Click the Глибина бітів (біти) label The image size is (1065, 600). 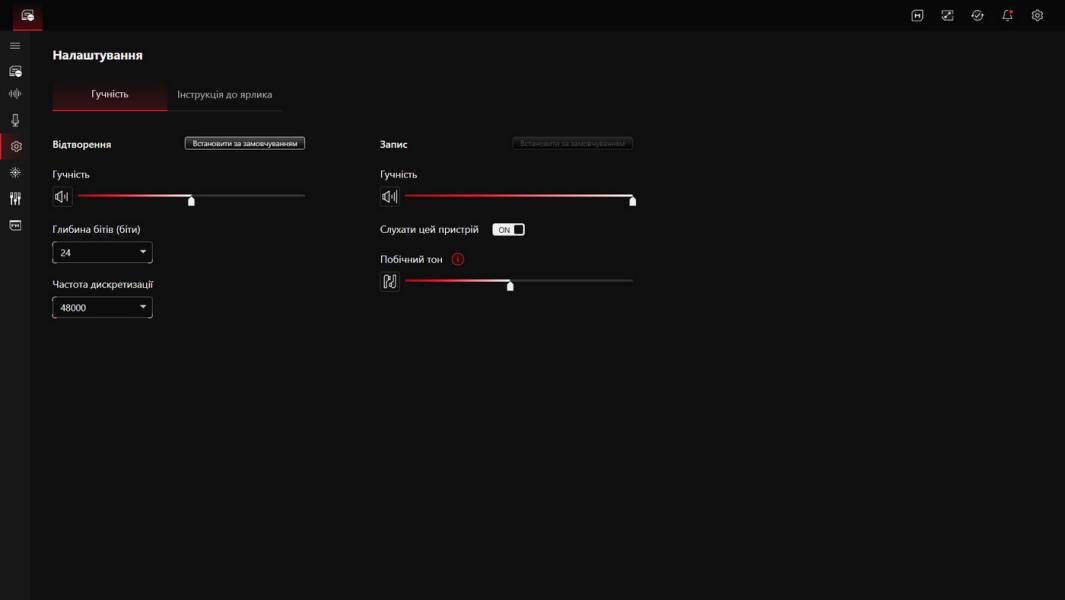(96, 230)
